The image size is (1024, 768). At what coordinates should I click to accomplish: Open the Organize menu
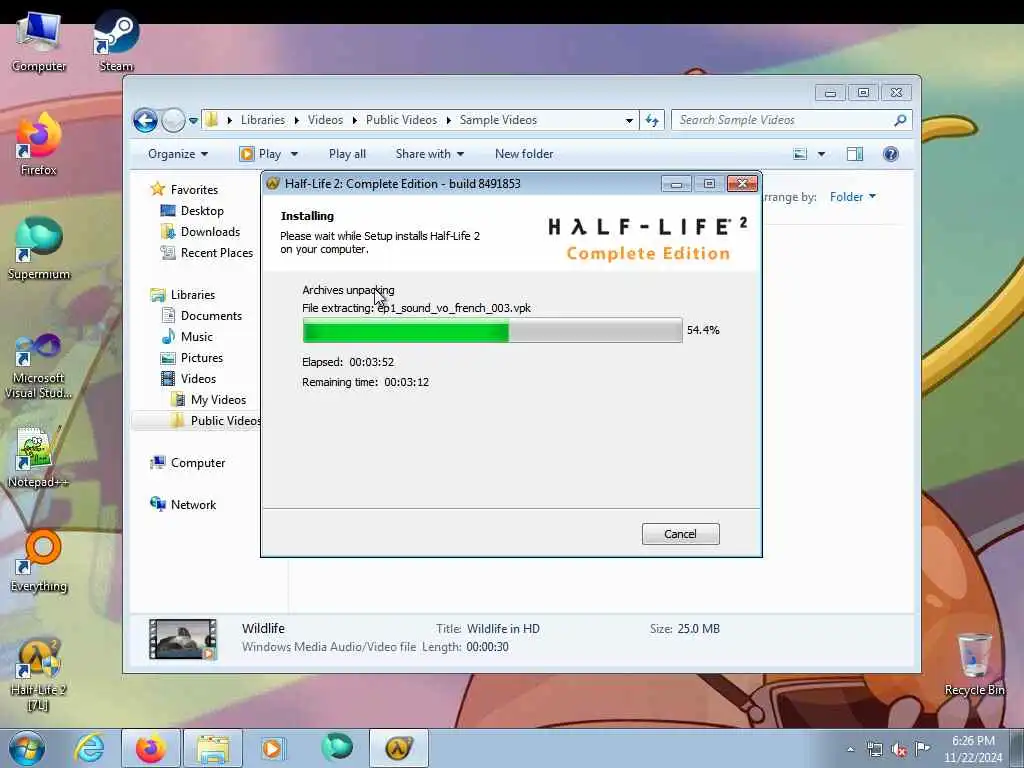pos(178,154)
